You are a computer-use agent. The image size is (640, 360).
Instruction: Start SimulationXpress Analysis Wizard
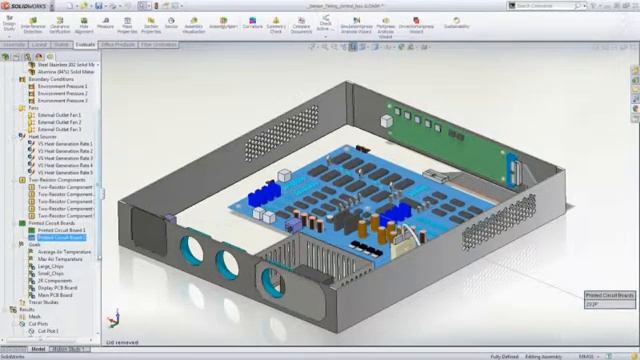click(x=356, y=25)
